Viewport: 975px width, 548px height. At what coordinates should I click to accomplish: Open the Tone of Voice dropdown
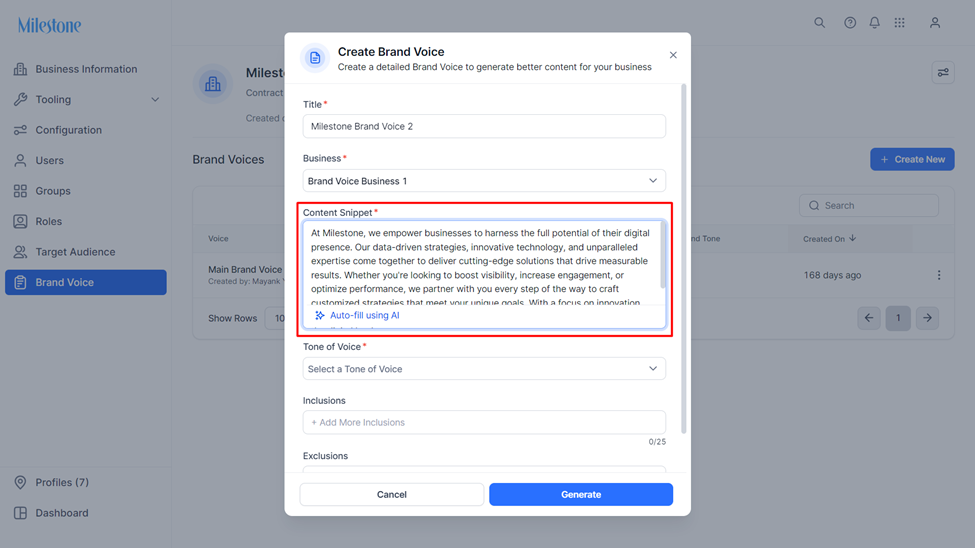484,369
